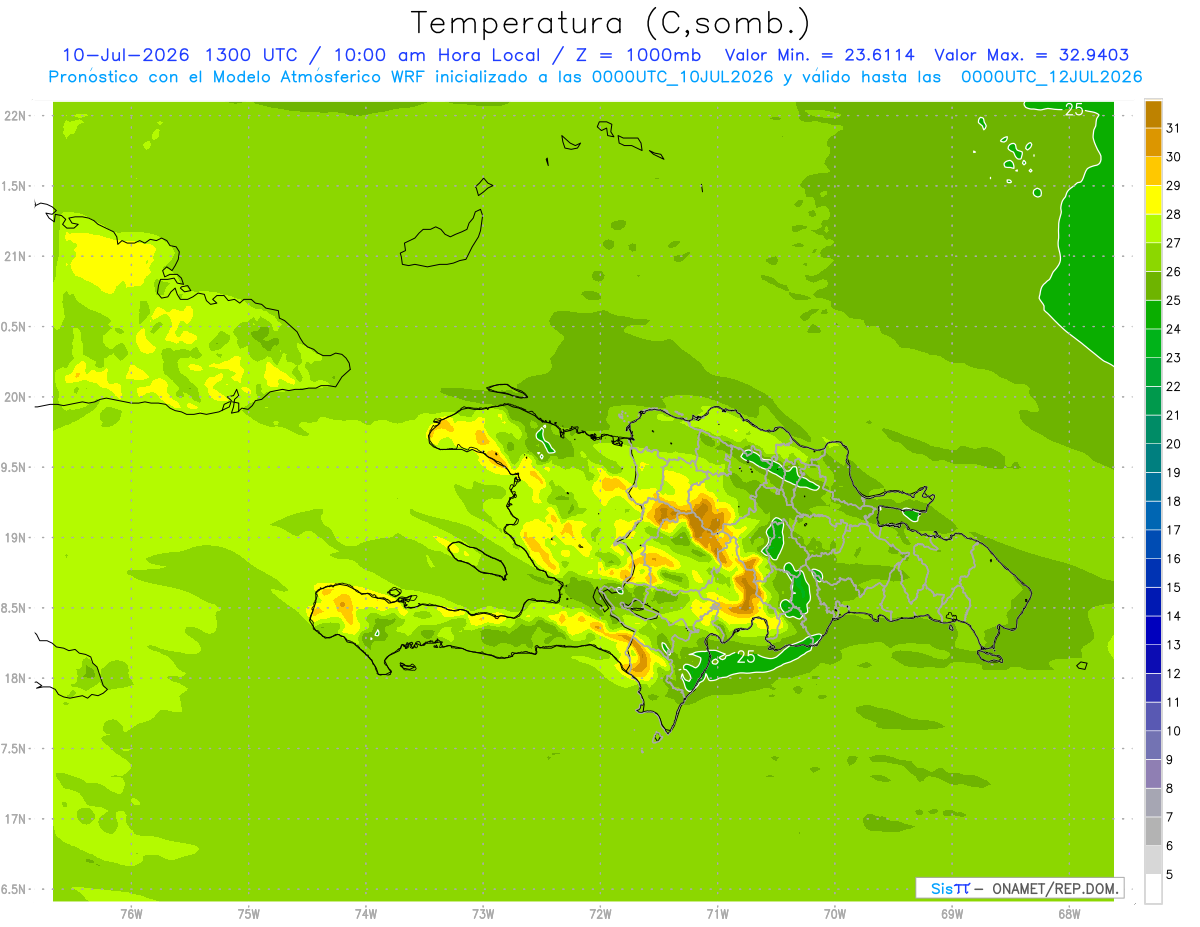Click the "22N" latitude label
1200x927 pixels.
coord(17,115)
